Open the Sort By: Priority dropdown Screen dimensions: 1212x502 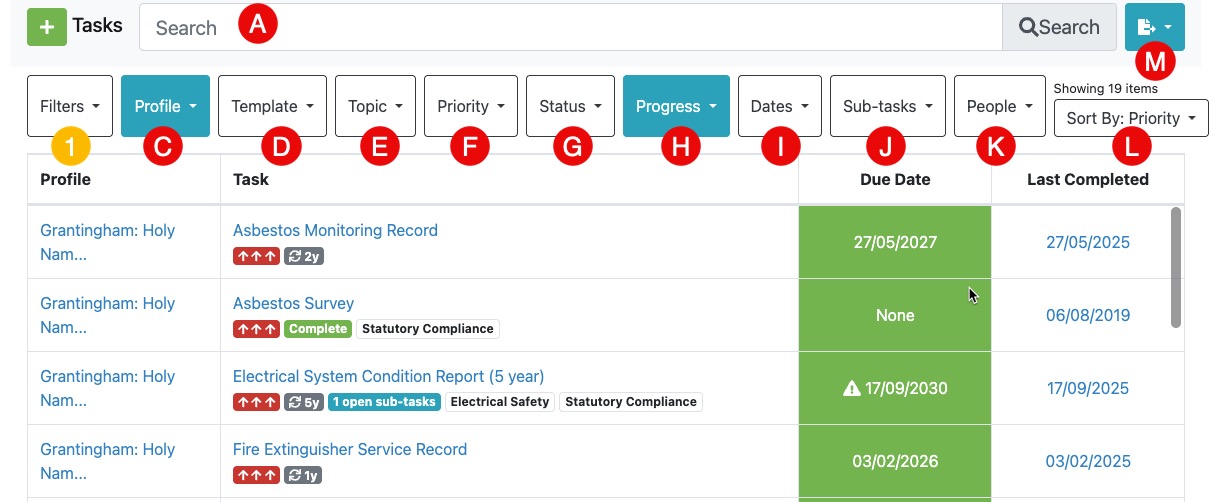1130,118
